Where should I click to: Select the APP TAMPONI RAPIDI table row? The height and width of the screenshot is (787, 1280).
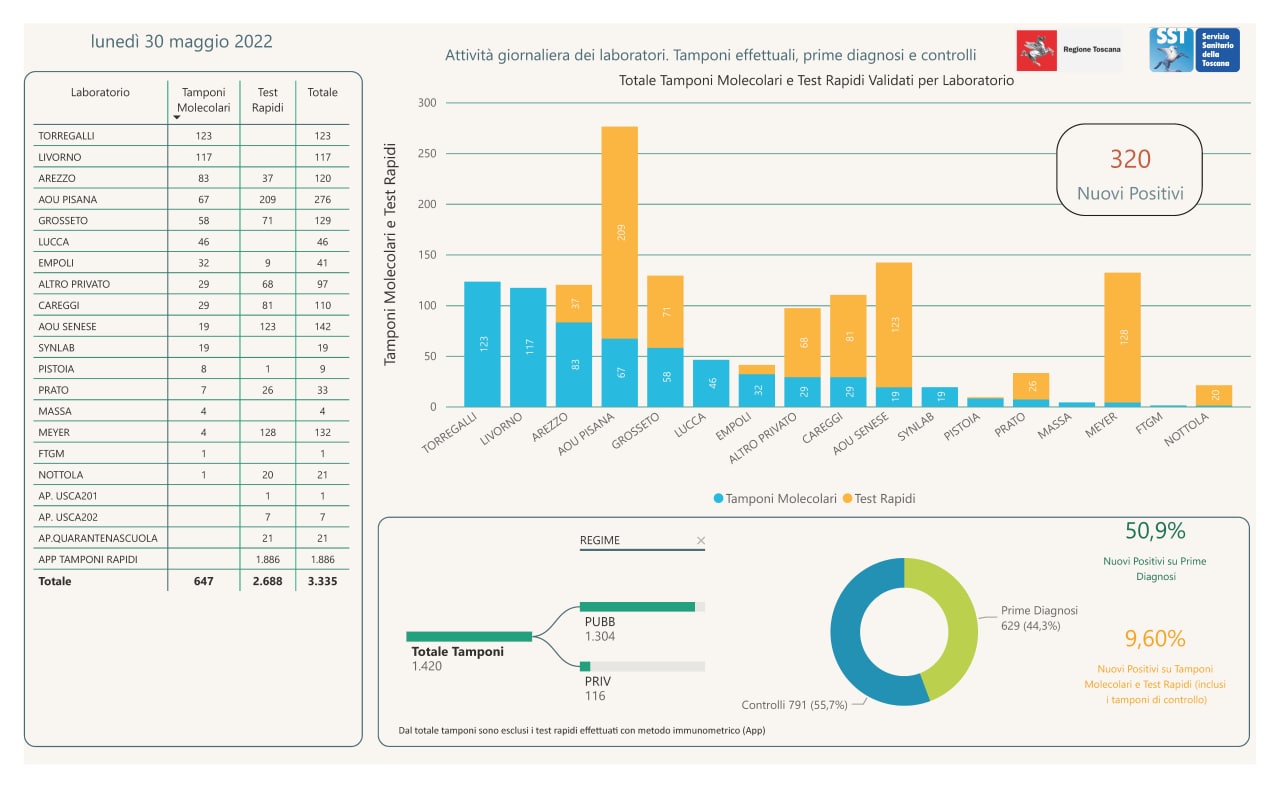click(x=192, y=559)
